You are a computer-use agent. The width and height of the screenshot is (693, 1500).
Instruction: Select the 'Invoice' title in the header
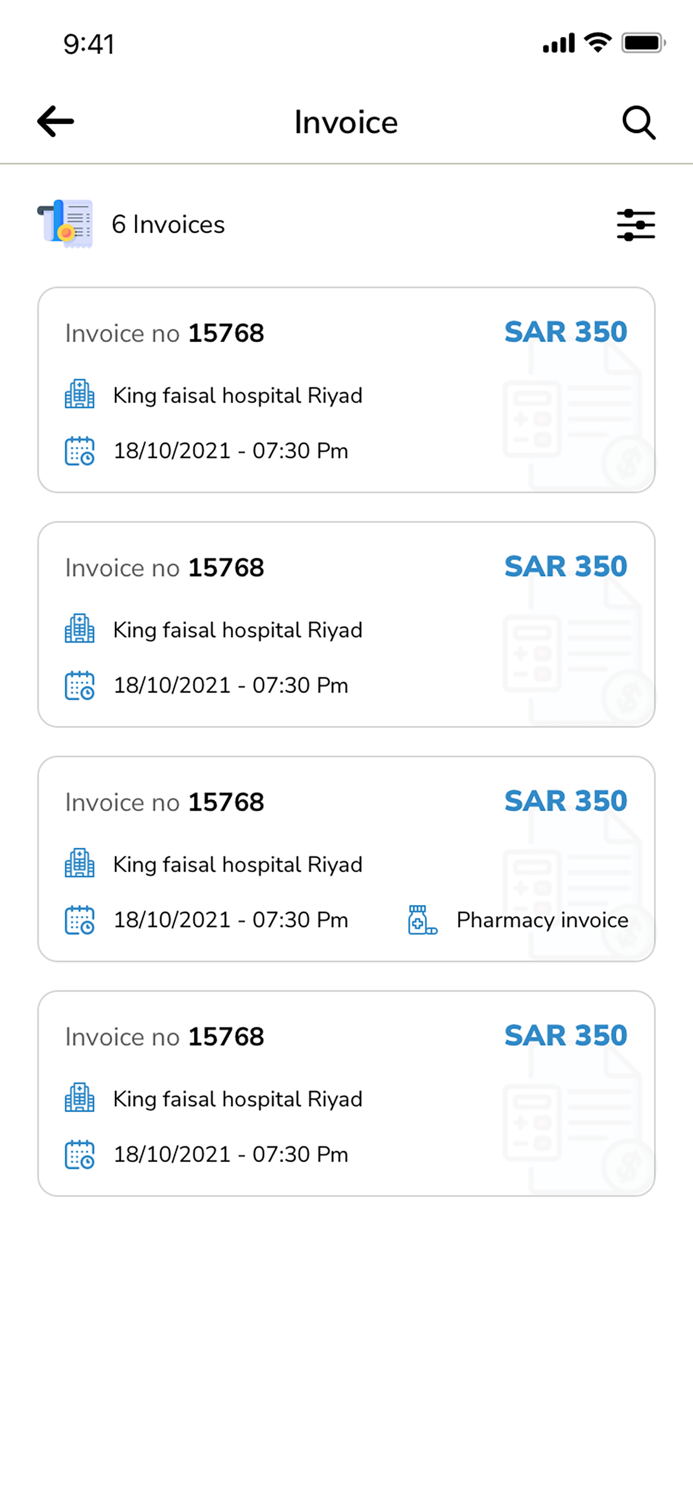click(x=346, y=122)
